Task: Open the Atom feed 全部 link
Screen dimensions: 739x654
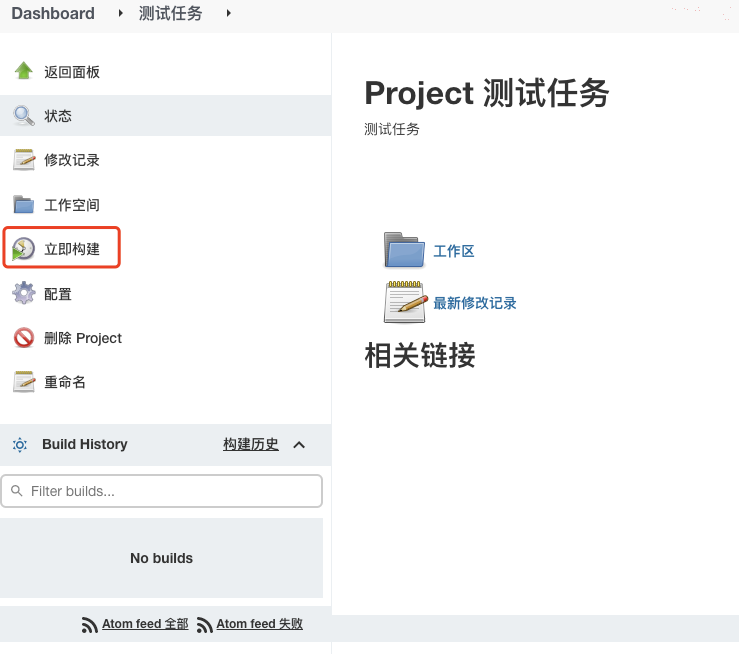Action: click(145, 624)
